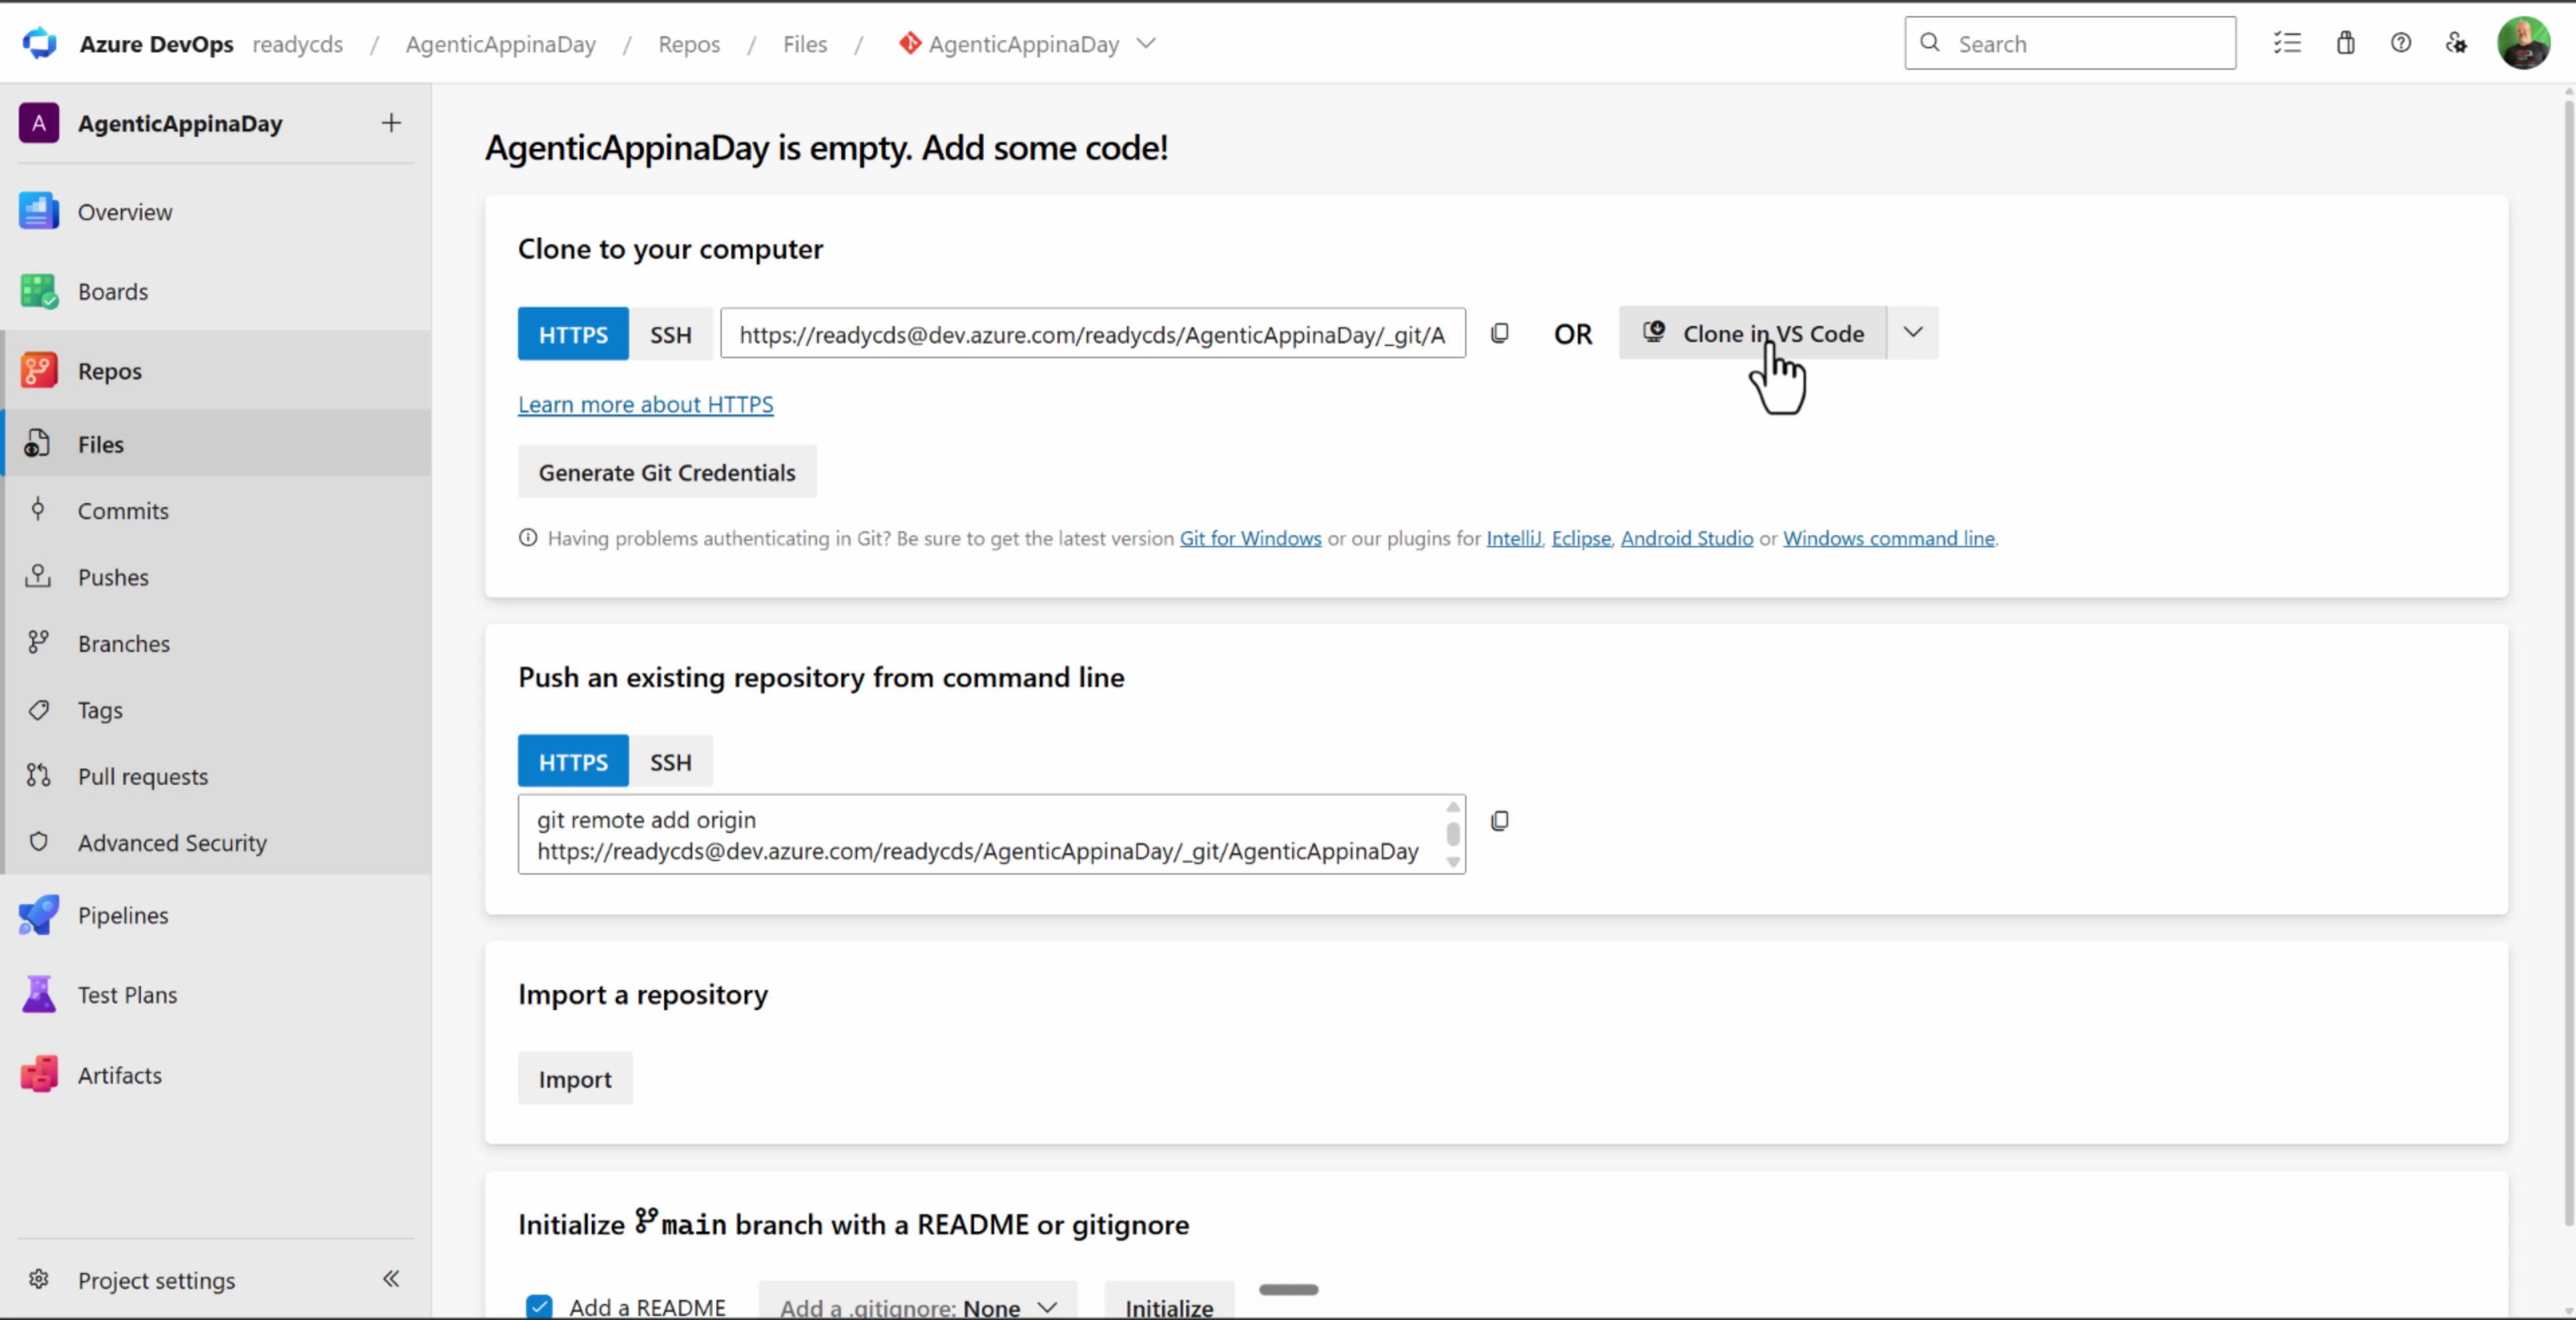Select SSH under Push an existing repository
Image resolution: width=2576 pixels, height=1320 pixels.
point(671,762)
